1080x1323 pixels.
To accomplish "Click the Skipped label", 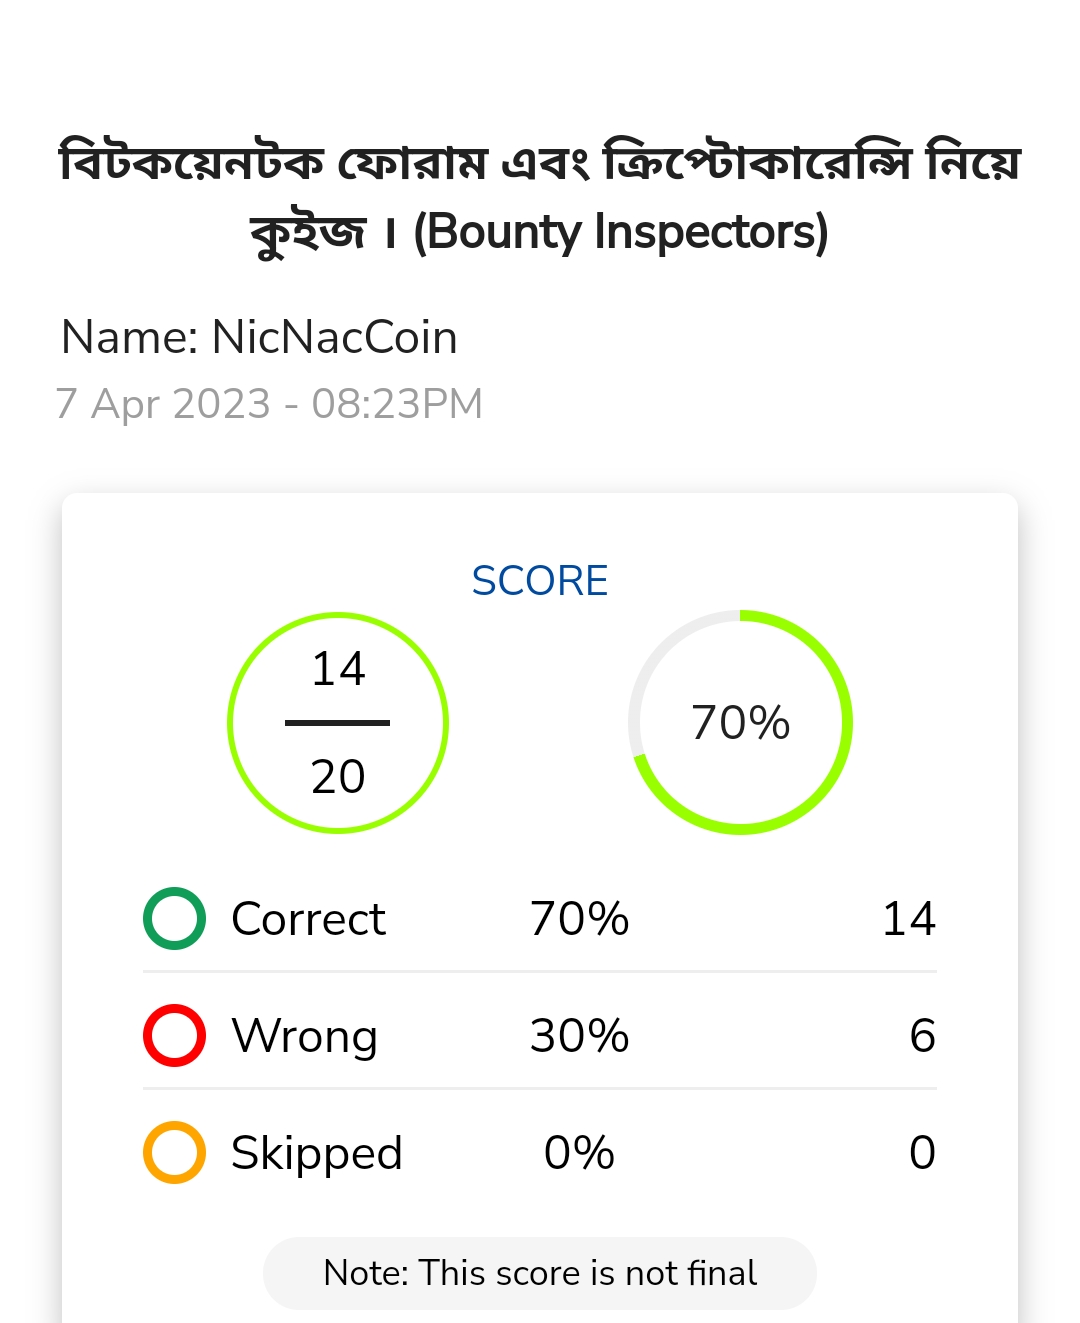I will pos(317,1154).
